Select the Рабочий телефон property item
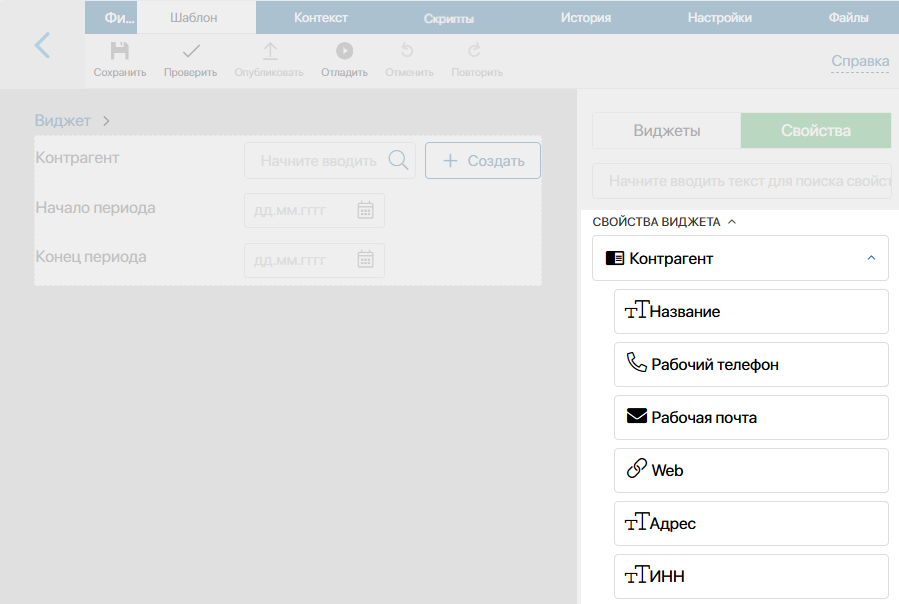The height and width of the screenshot is (604, 899). [751, 365]
